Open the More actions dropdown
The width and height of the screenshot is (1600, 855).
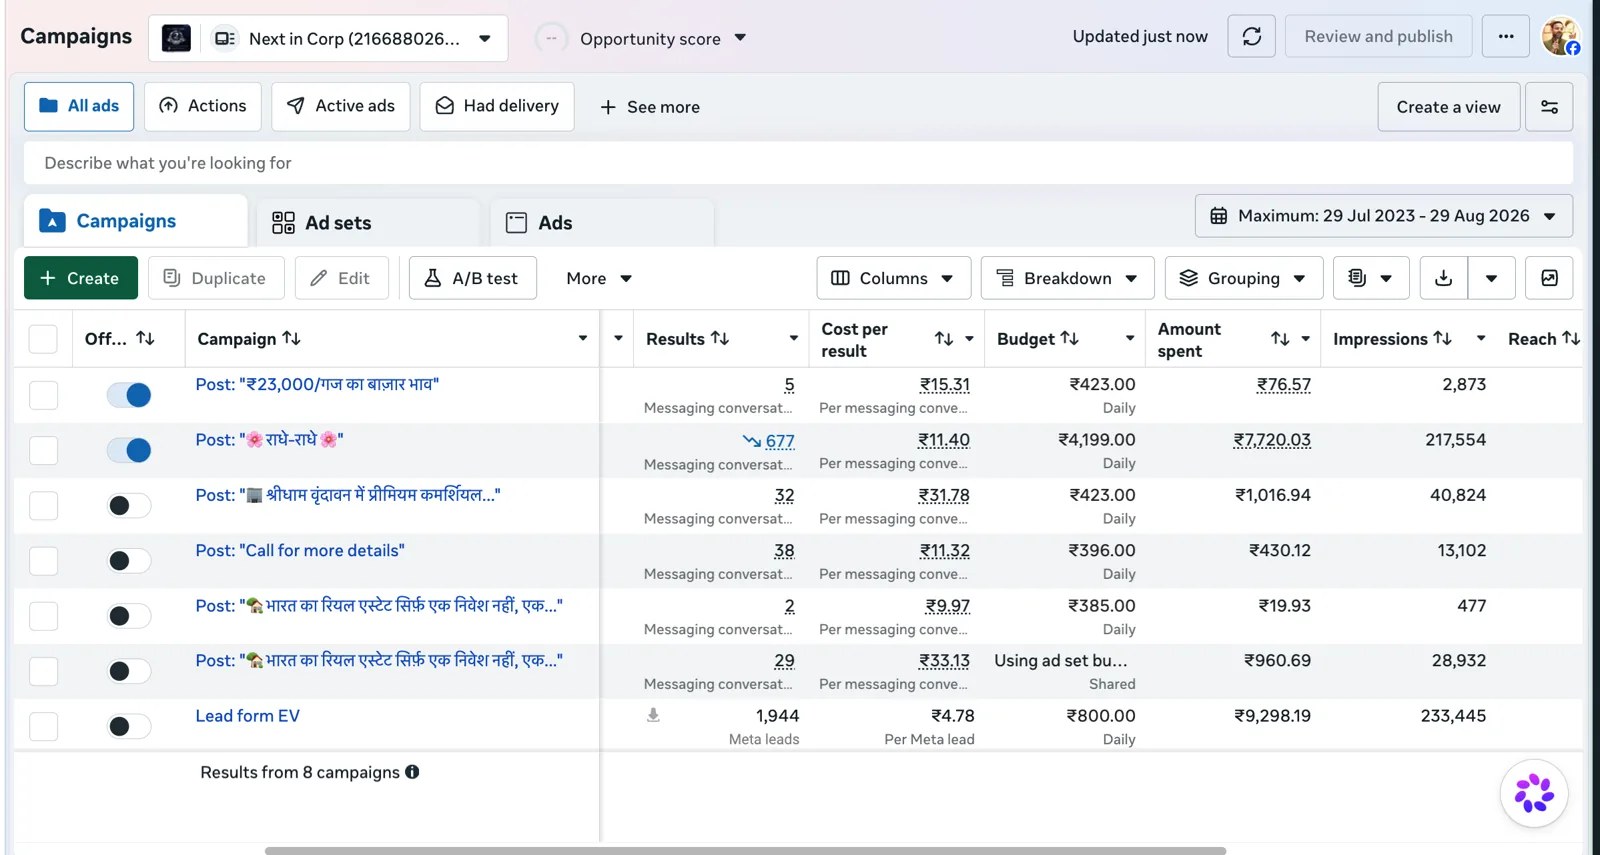pyautogui.click(x=599, y=278)
